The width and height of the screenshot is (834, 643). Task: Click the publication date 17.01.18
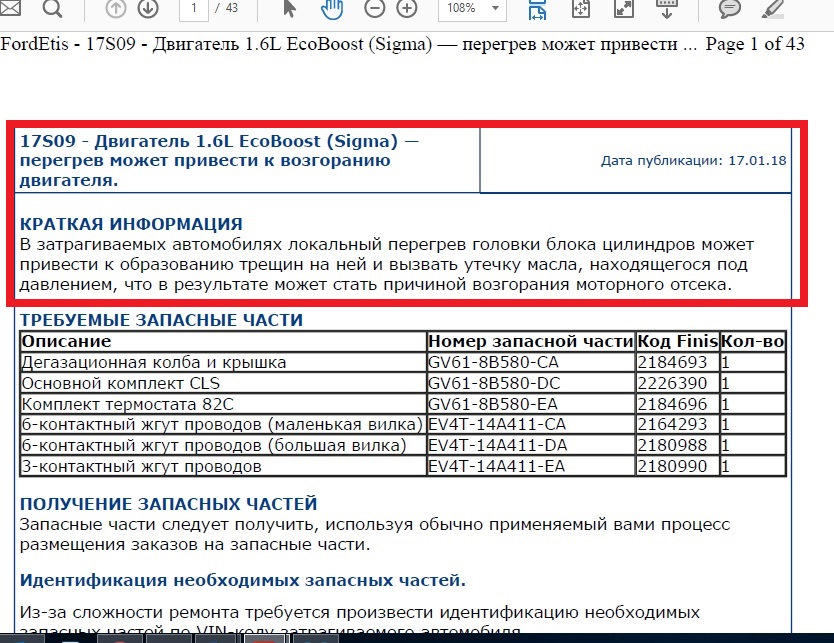point(694,161)
